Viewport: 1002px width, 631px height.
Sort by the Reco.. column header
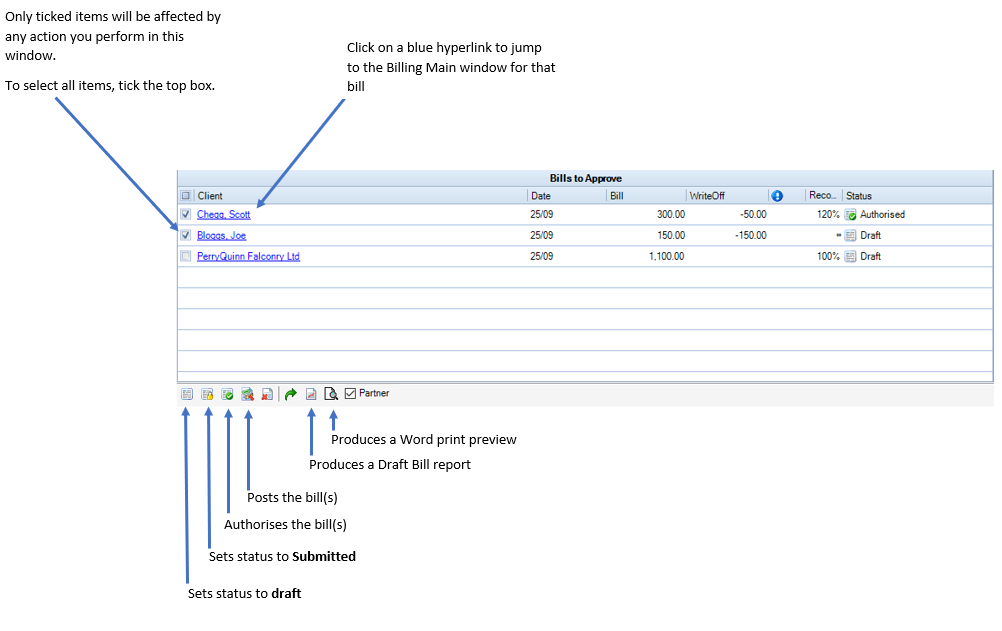coord(822,195)
